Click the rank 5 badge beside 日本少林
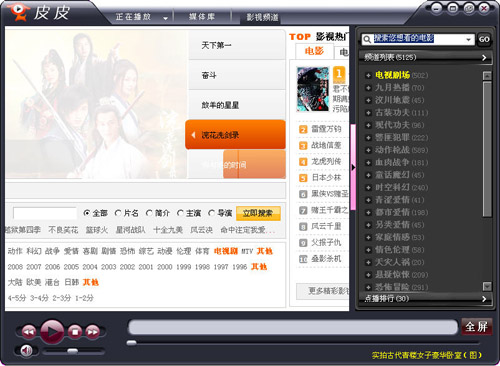 (303, 178)
